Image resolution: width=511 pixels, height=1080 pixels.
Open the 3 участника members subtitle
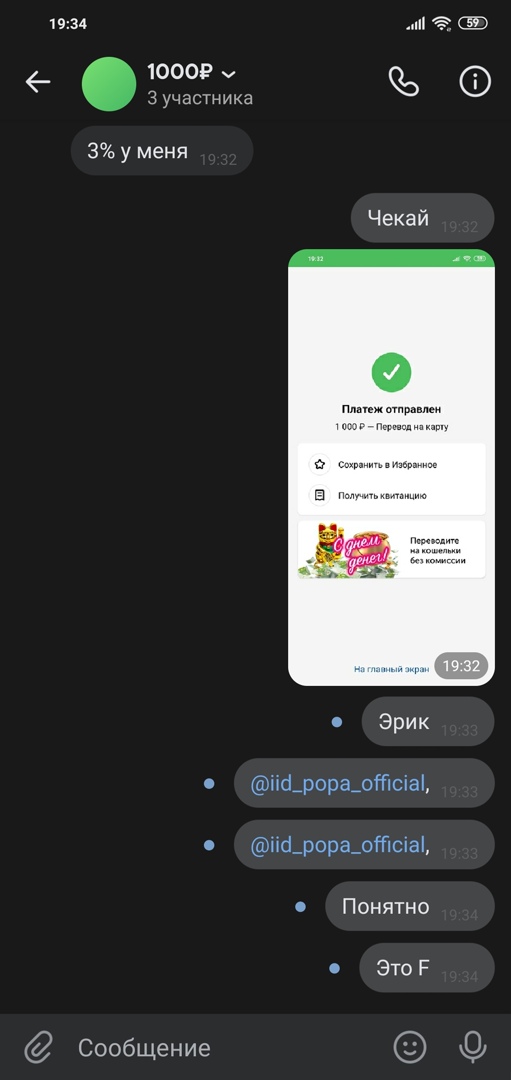tap(200, 98)
